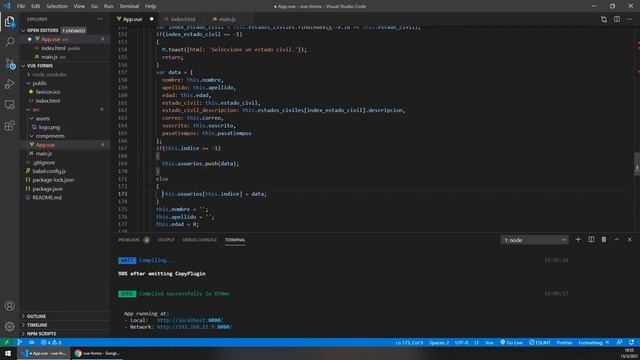Split the editor to the right
The height and width of the screenshot is (360, 640).
click(x=617, y=19)
